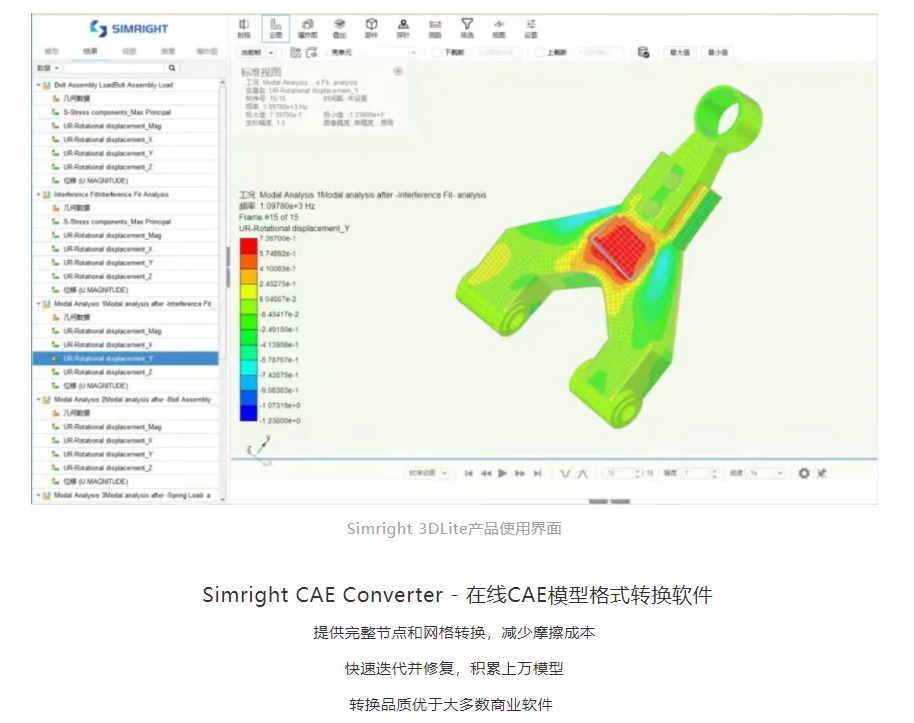Collapse the Modal Analysis 2 tree group

pyautogui.click(x=38, y=399)
